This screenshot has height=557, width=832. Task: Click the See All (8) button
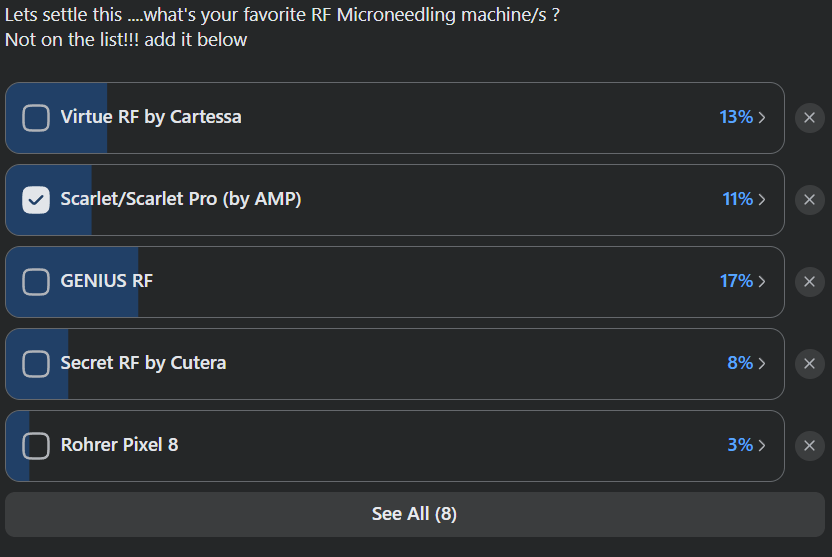[414, 514]
